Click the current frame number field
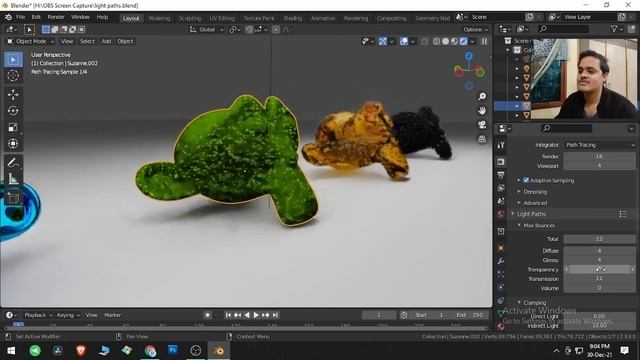This screenshot has width=640, height=360. (379, 315)
